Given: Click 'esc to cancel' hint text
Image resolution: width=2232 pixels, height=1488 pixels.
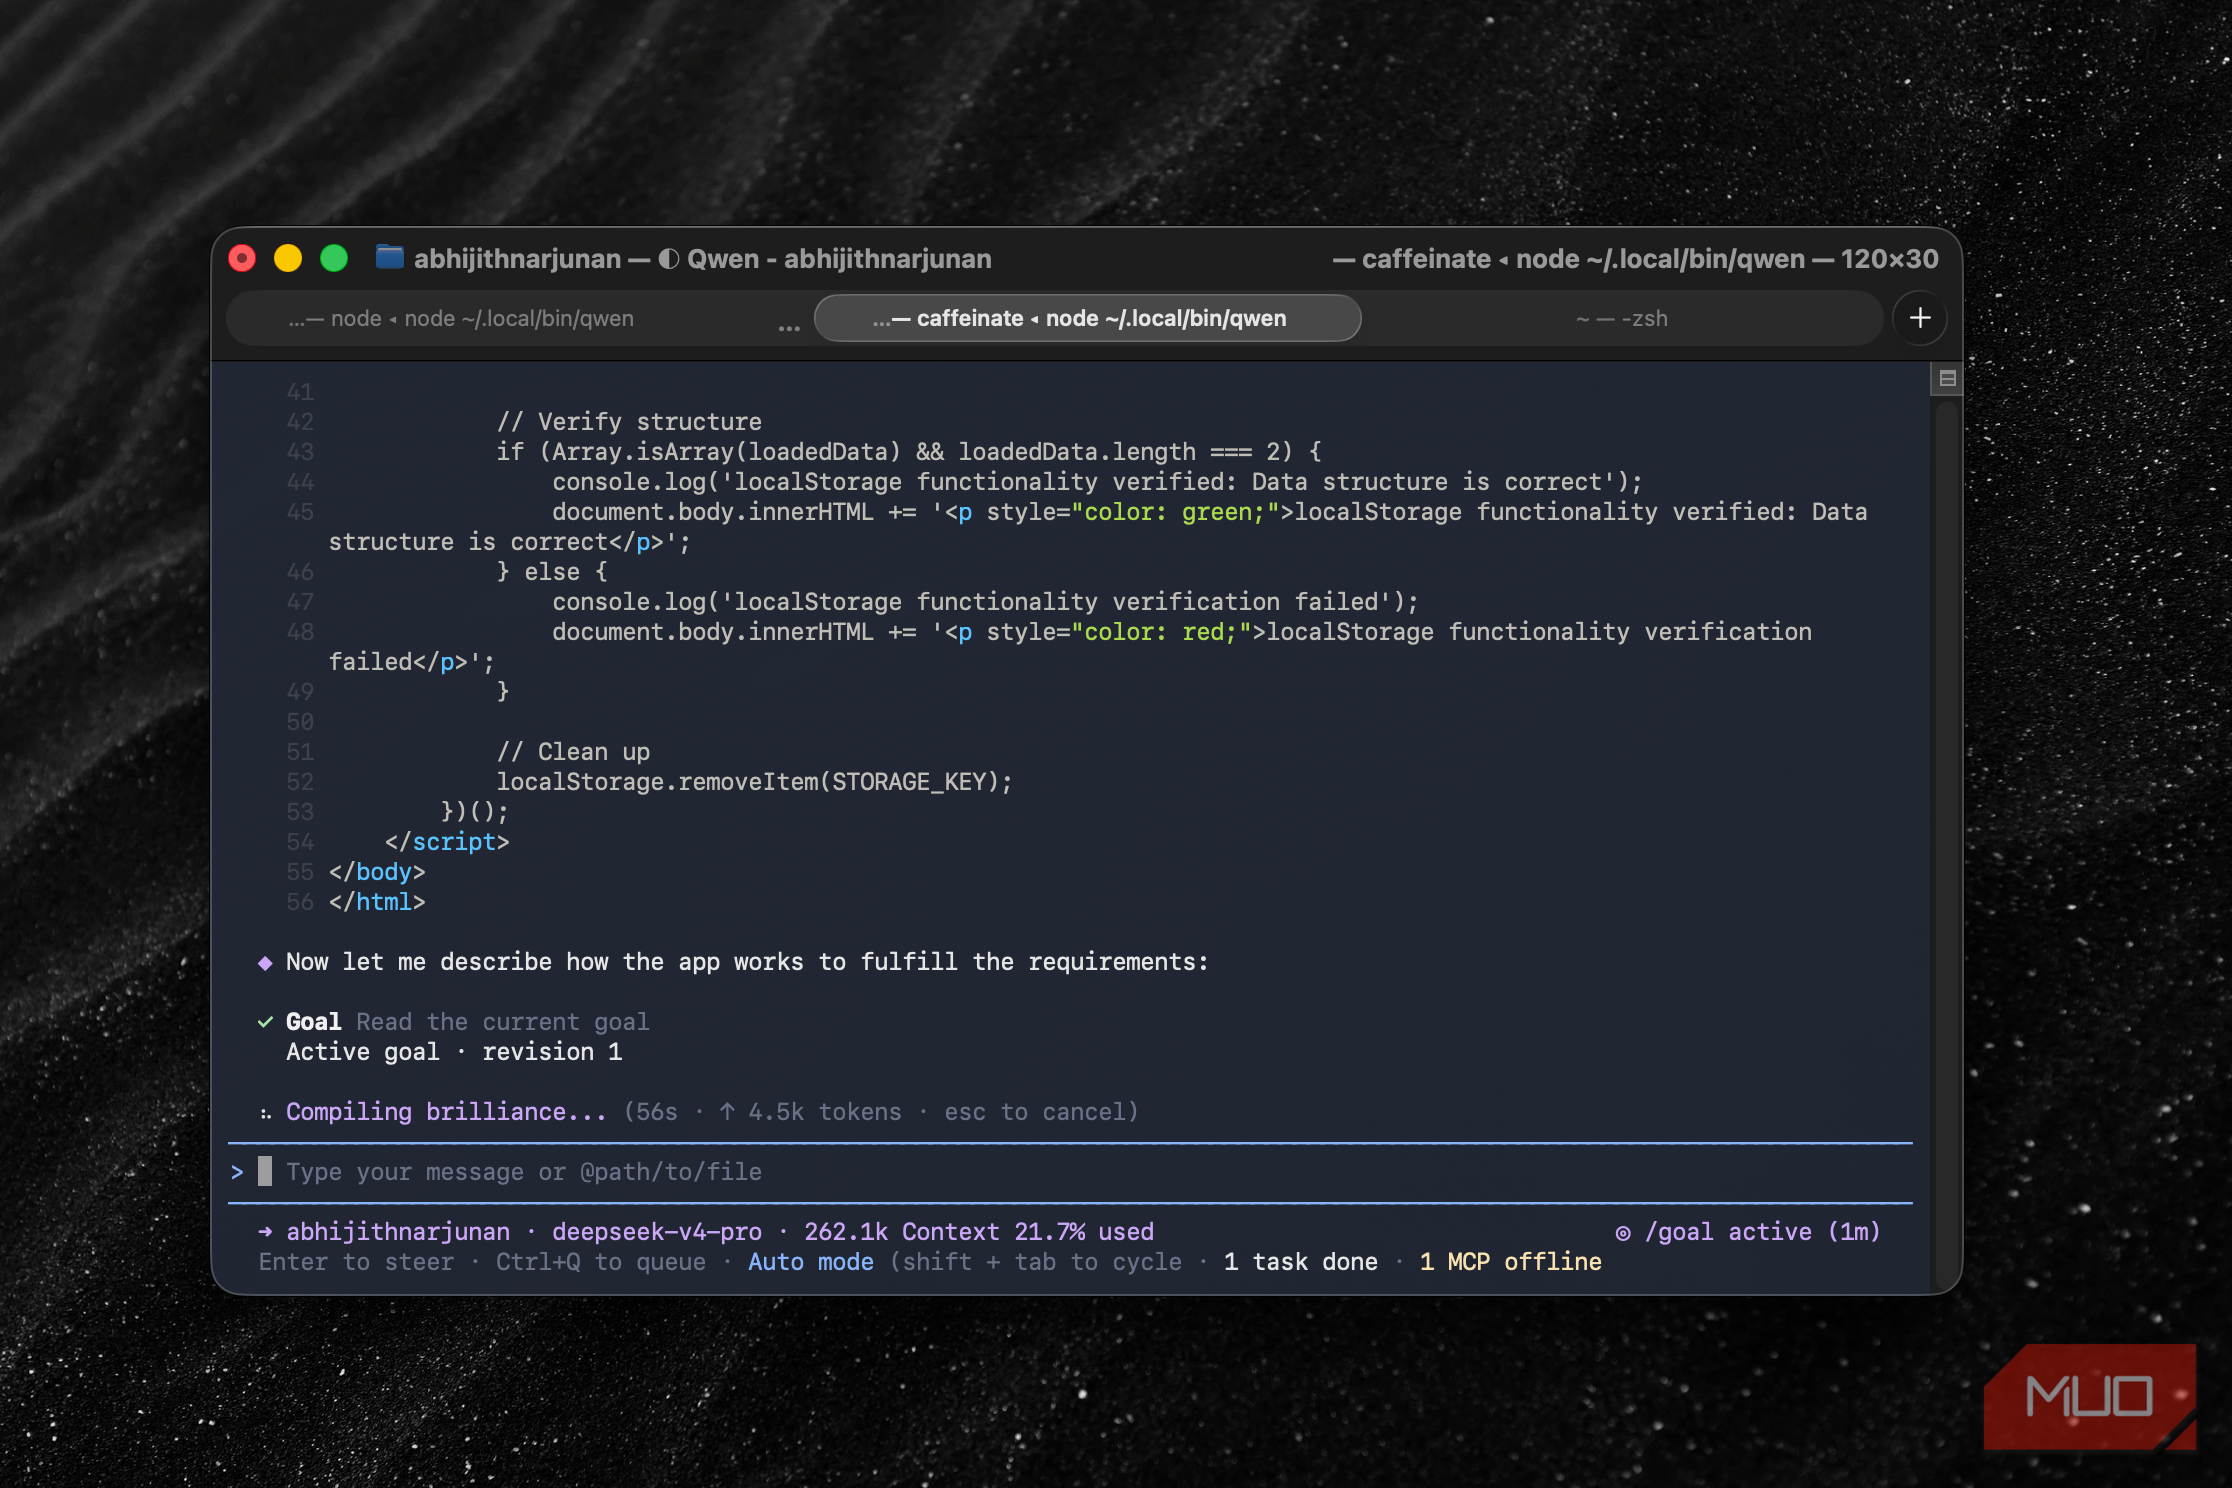Looking at the screenshot, I should 1036,1112.
